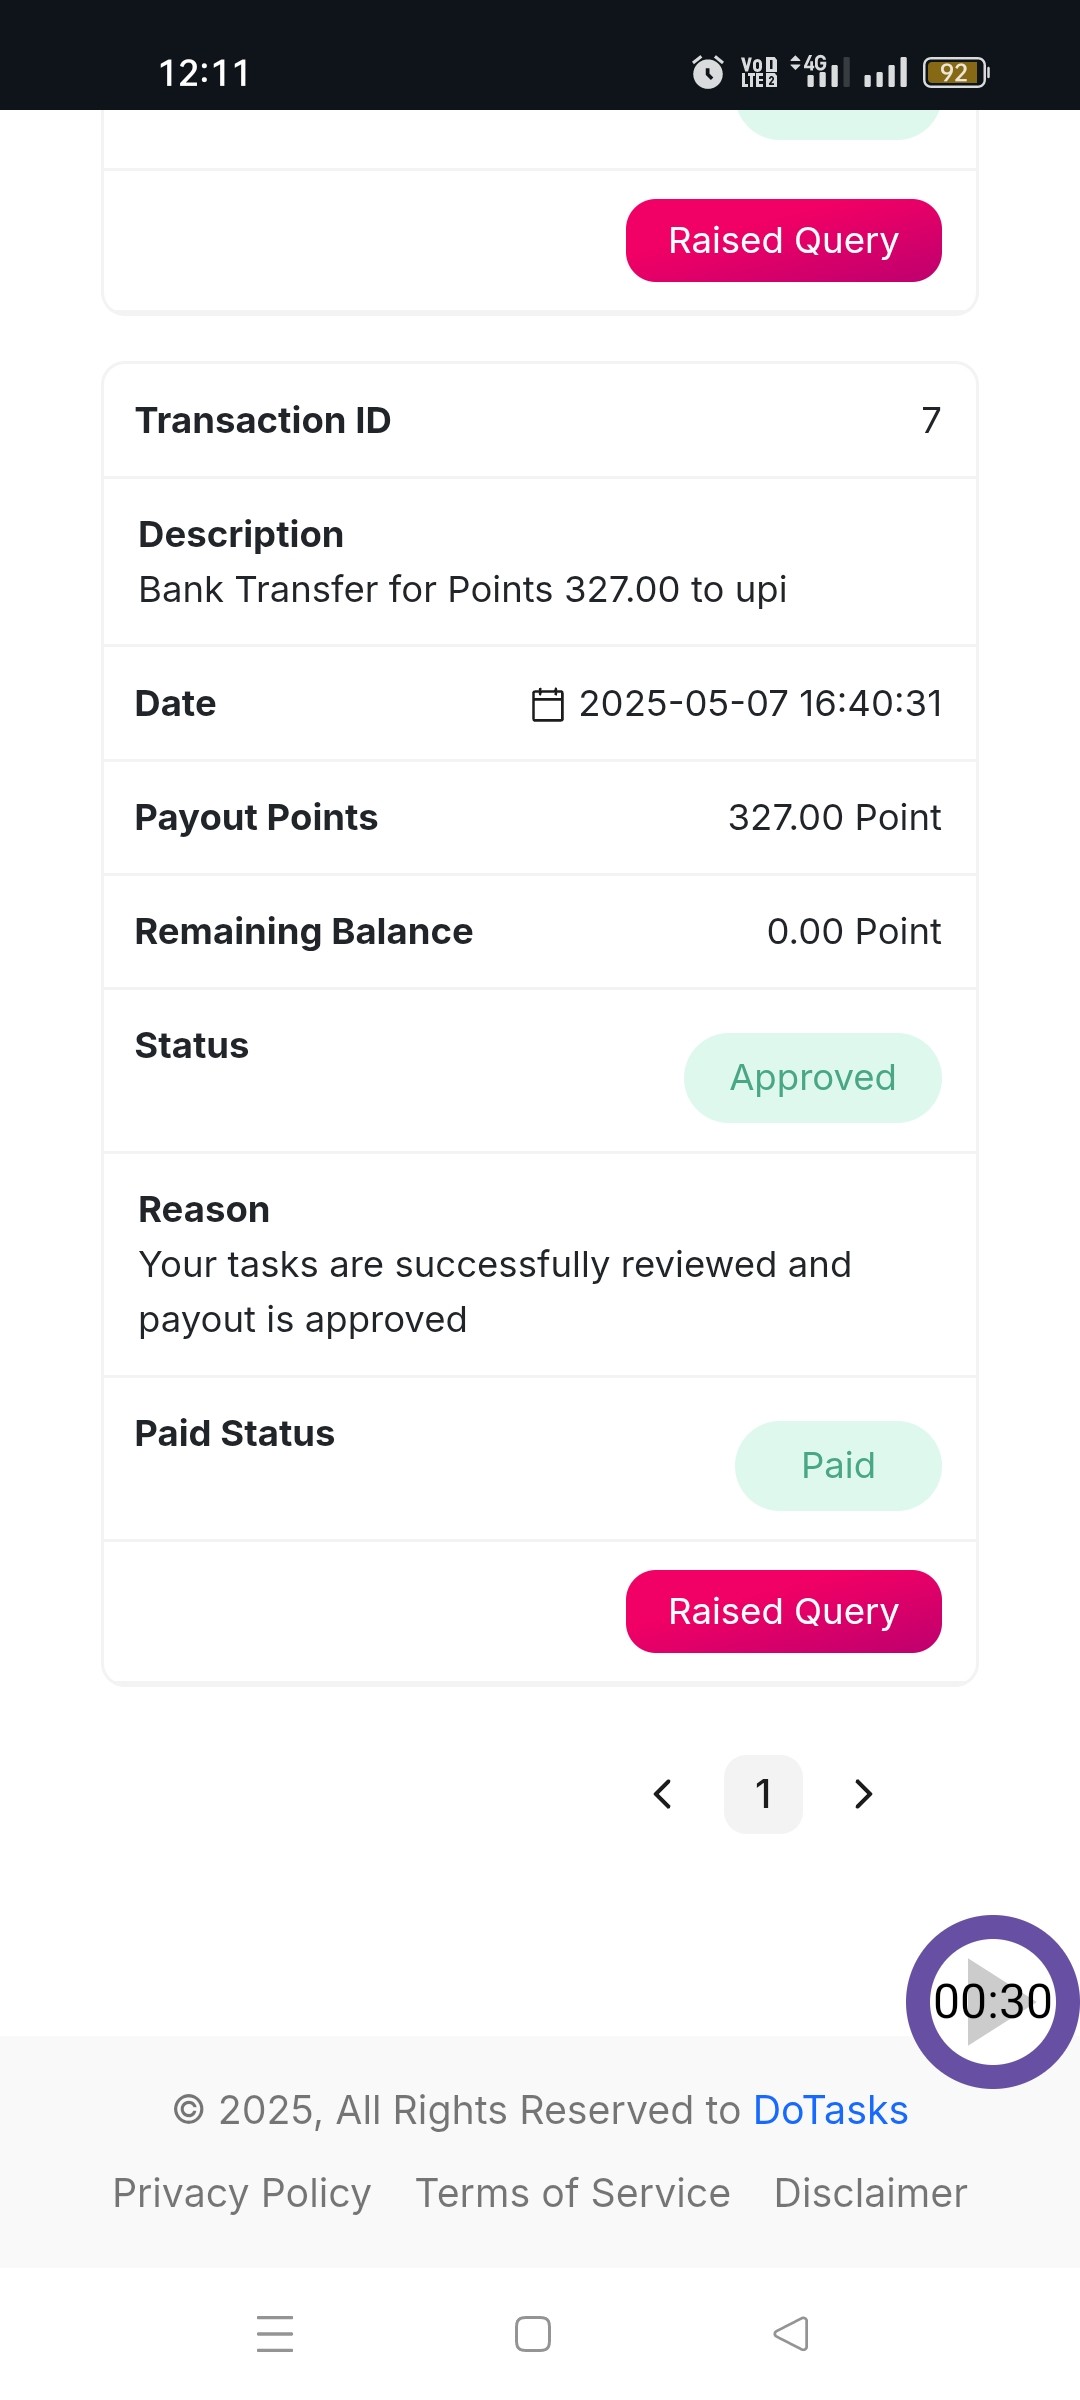Image resolution: width=1080 pixels, height=2400 pixels.
Task: Tap the 4G signal strength icon
Action: coord(820,71)
